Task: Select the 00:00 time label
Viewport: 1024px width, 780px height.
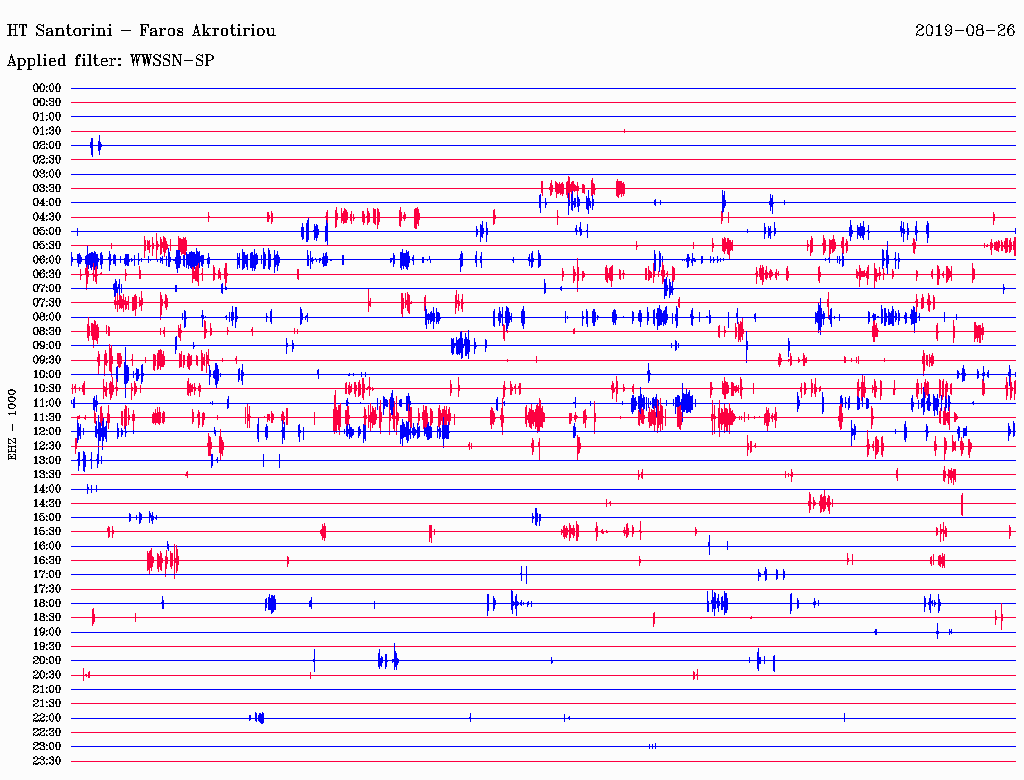Action: click(46, 88)
